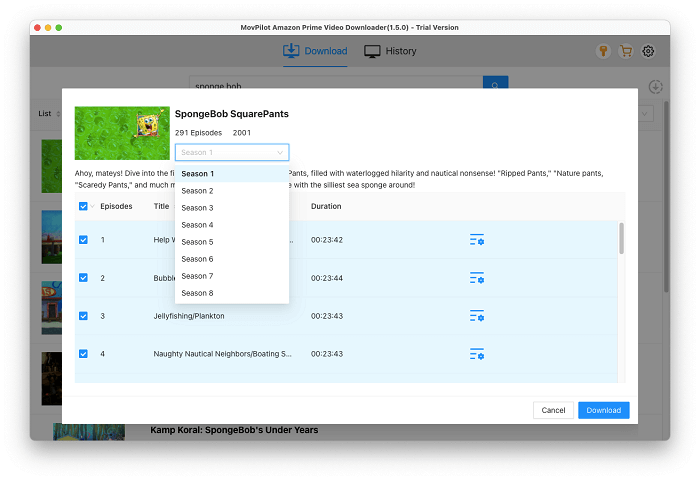The image size is (700, 480).
Task: Choose Season 4 from dropdown list
Action: tap(198, 225)
